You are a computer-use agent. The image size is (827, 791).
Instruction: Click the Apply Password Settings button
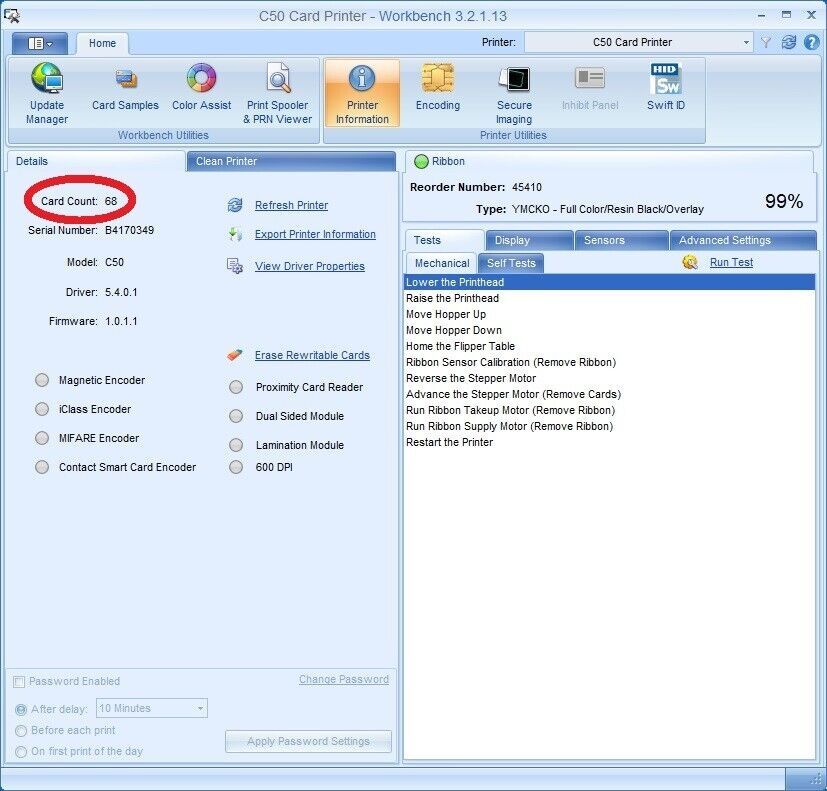(x=309, y=741)
